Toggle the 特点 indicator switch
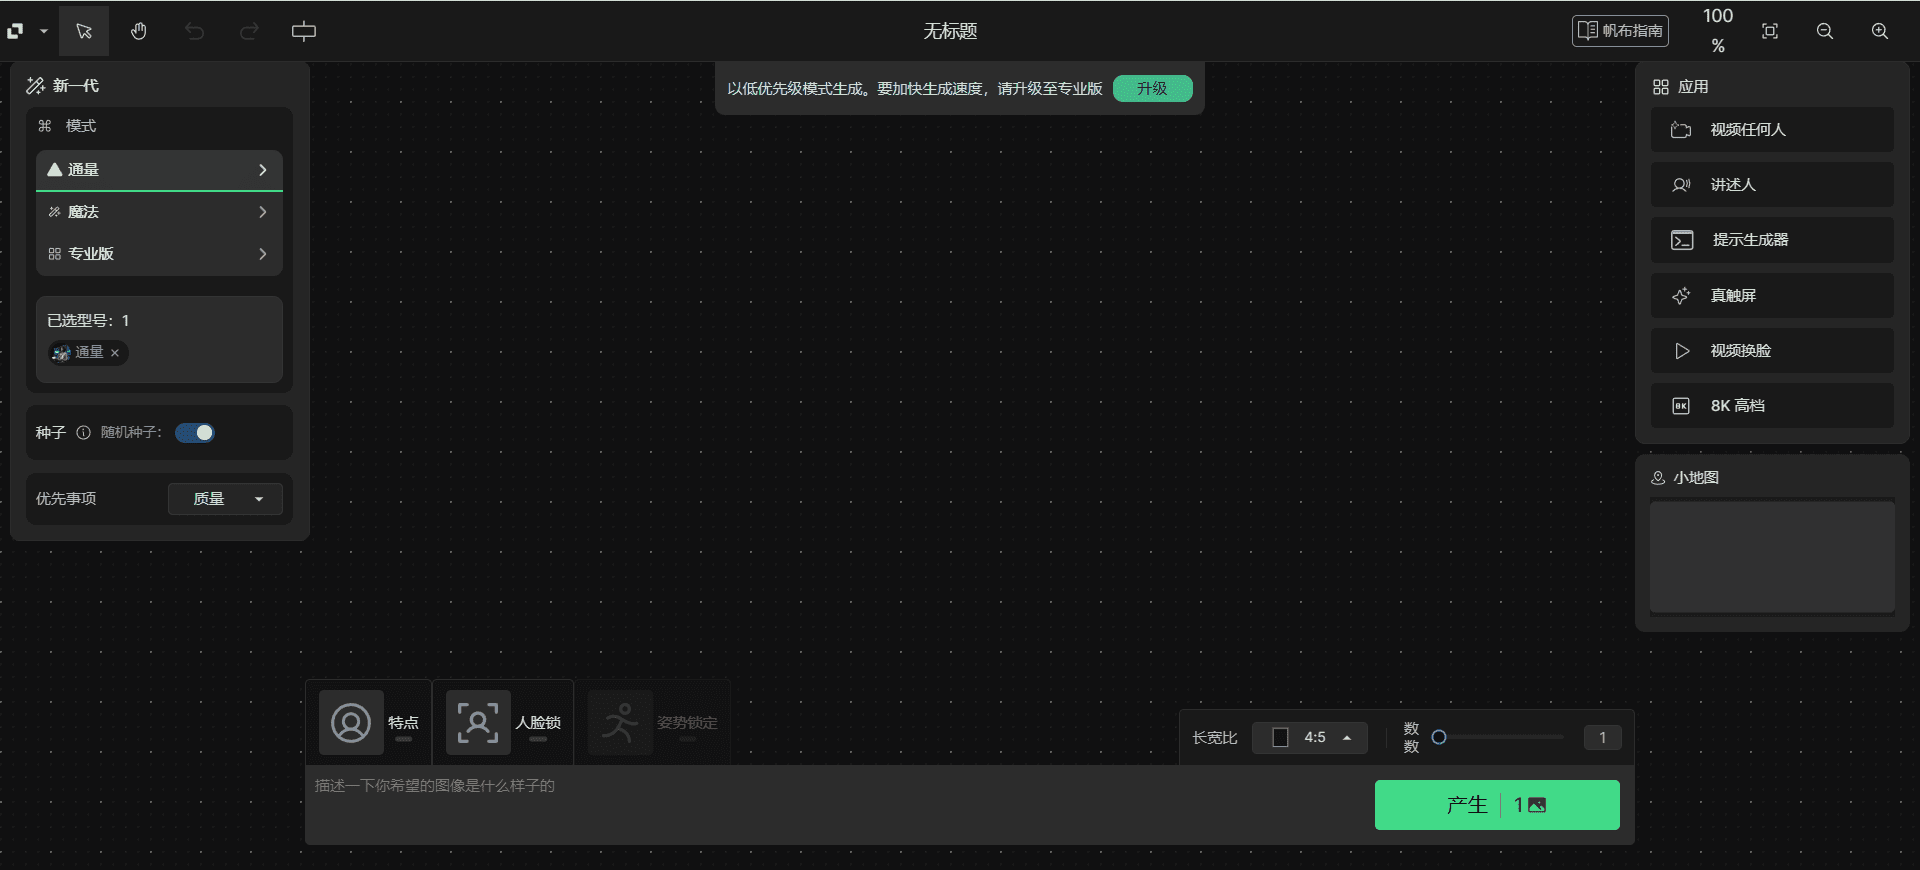This screenshot has width=1920, height=870. [x=403, y=739]
